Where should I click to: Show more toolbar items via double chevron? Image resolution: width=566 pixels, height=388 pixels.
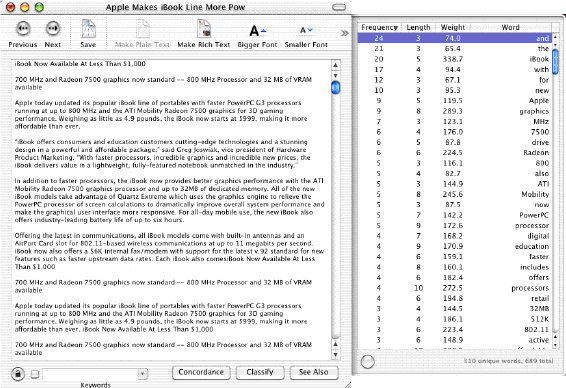pyautogui.click(x=345, y=33)
